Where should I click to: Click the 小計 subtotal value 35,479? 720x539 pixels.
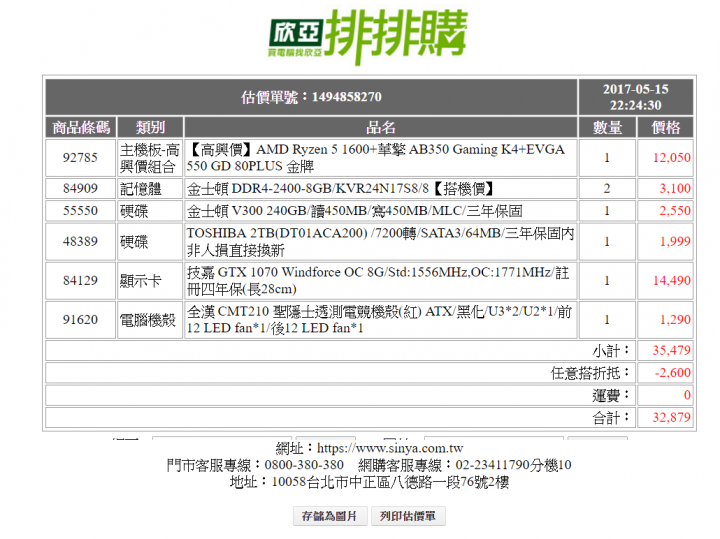click(672, 350)
